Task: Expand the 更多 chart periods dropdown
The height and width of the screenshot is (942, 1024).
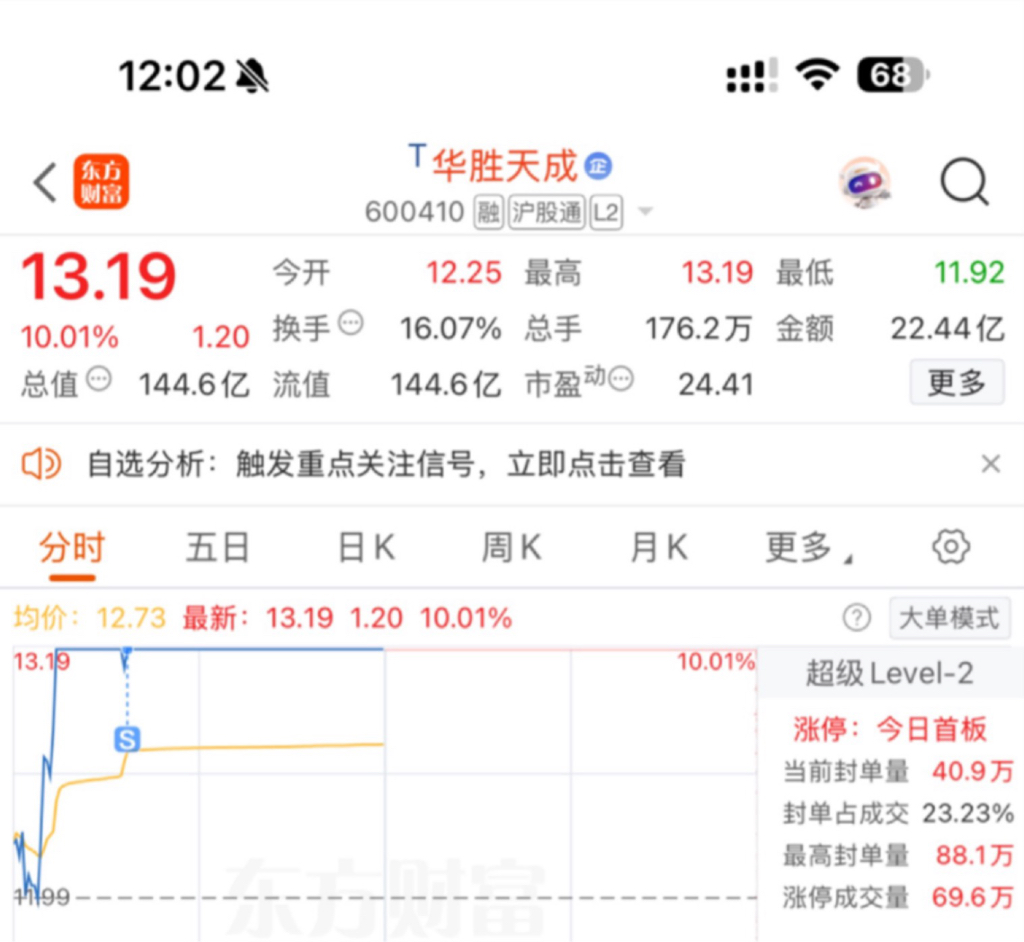Action: tap(809, 547)
